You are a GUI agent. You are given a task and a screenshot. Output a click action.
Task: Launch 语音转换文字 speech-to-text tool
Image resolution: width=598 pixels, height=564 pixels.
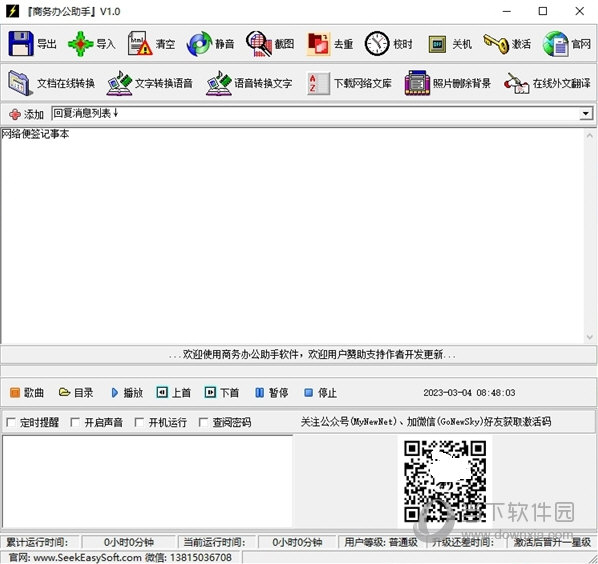point(249,83)
